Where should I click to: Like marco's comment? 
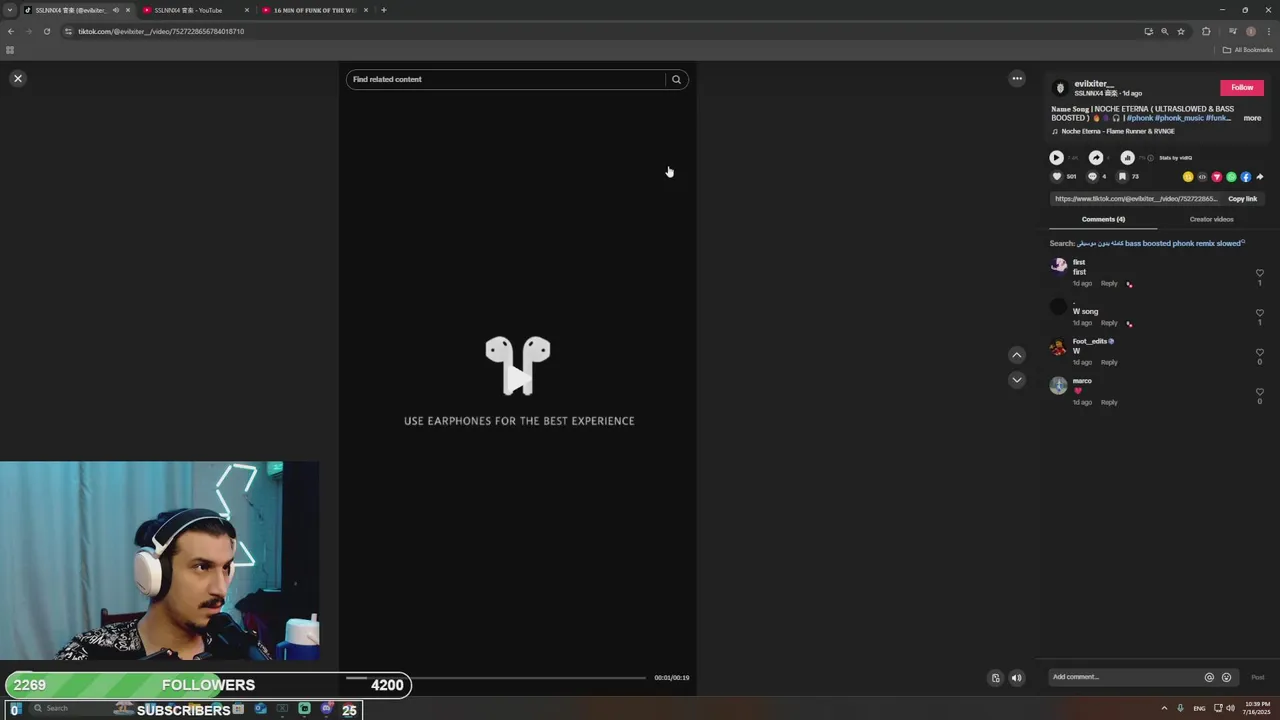1260,392
